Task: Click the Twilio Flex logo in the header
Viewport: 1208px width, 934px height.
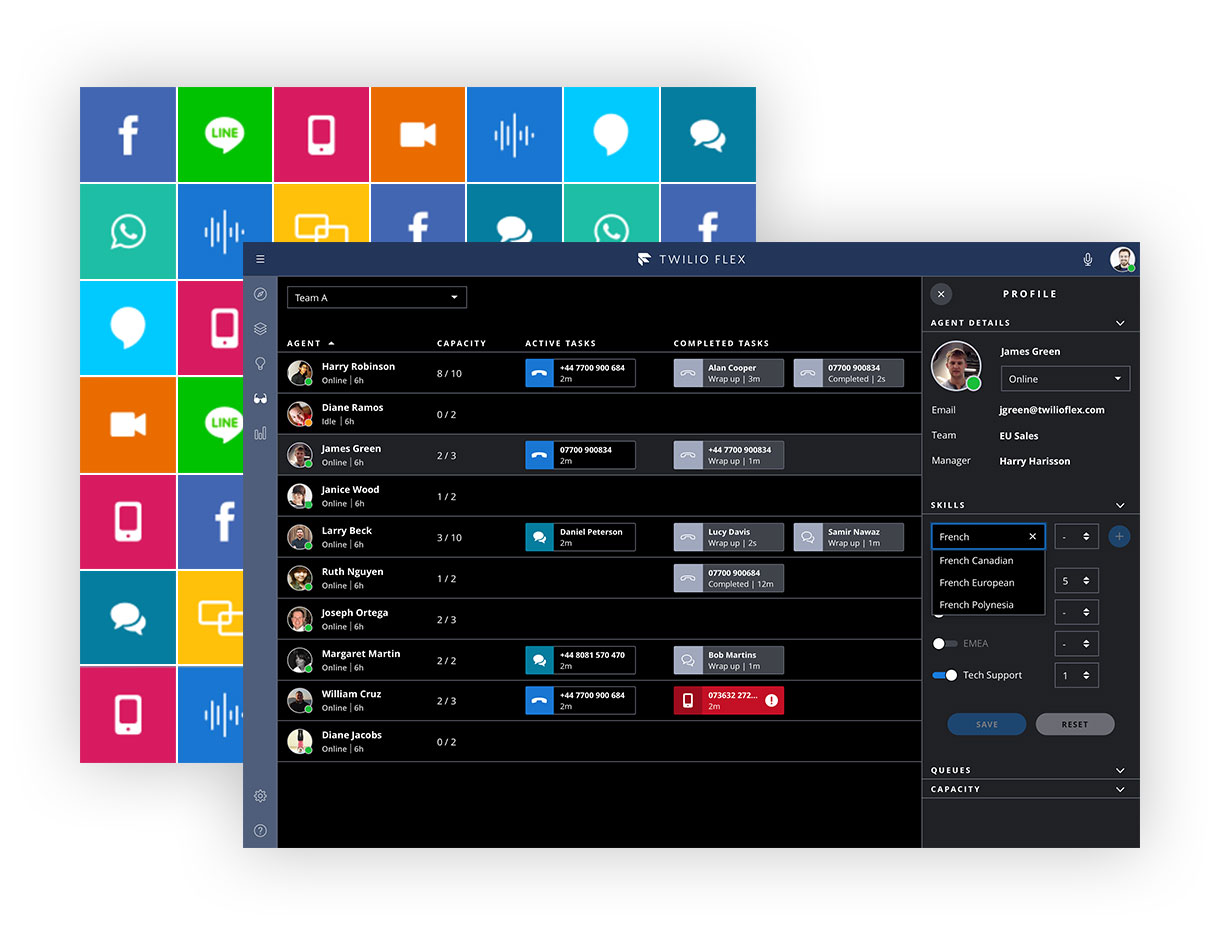Action: click(x=691, y=259)
